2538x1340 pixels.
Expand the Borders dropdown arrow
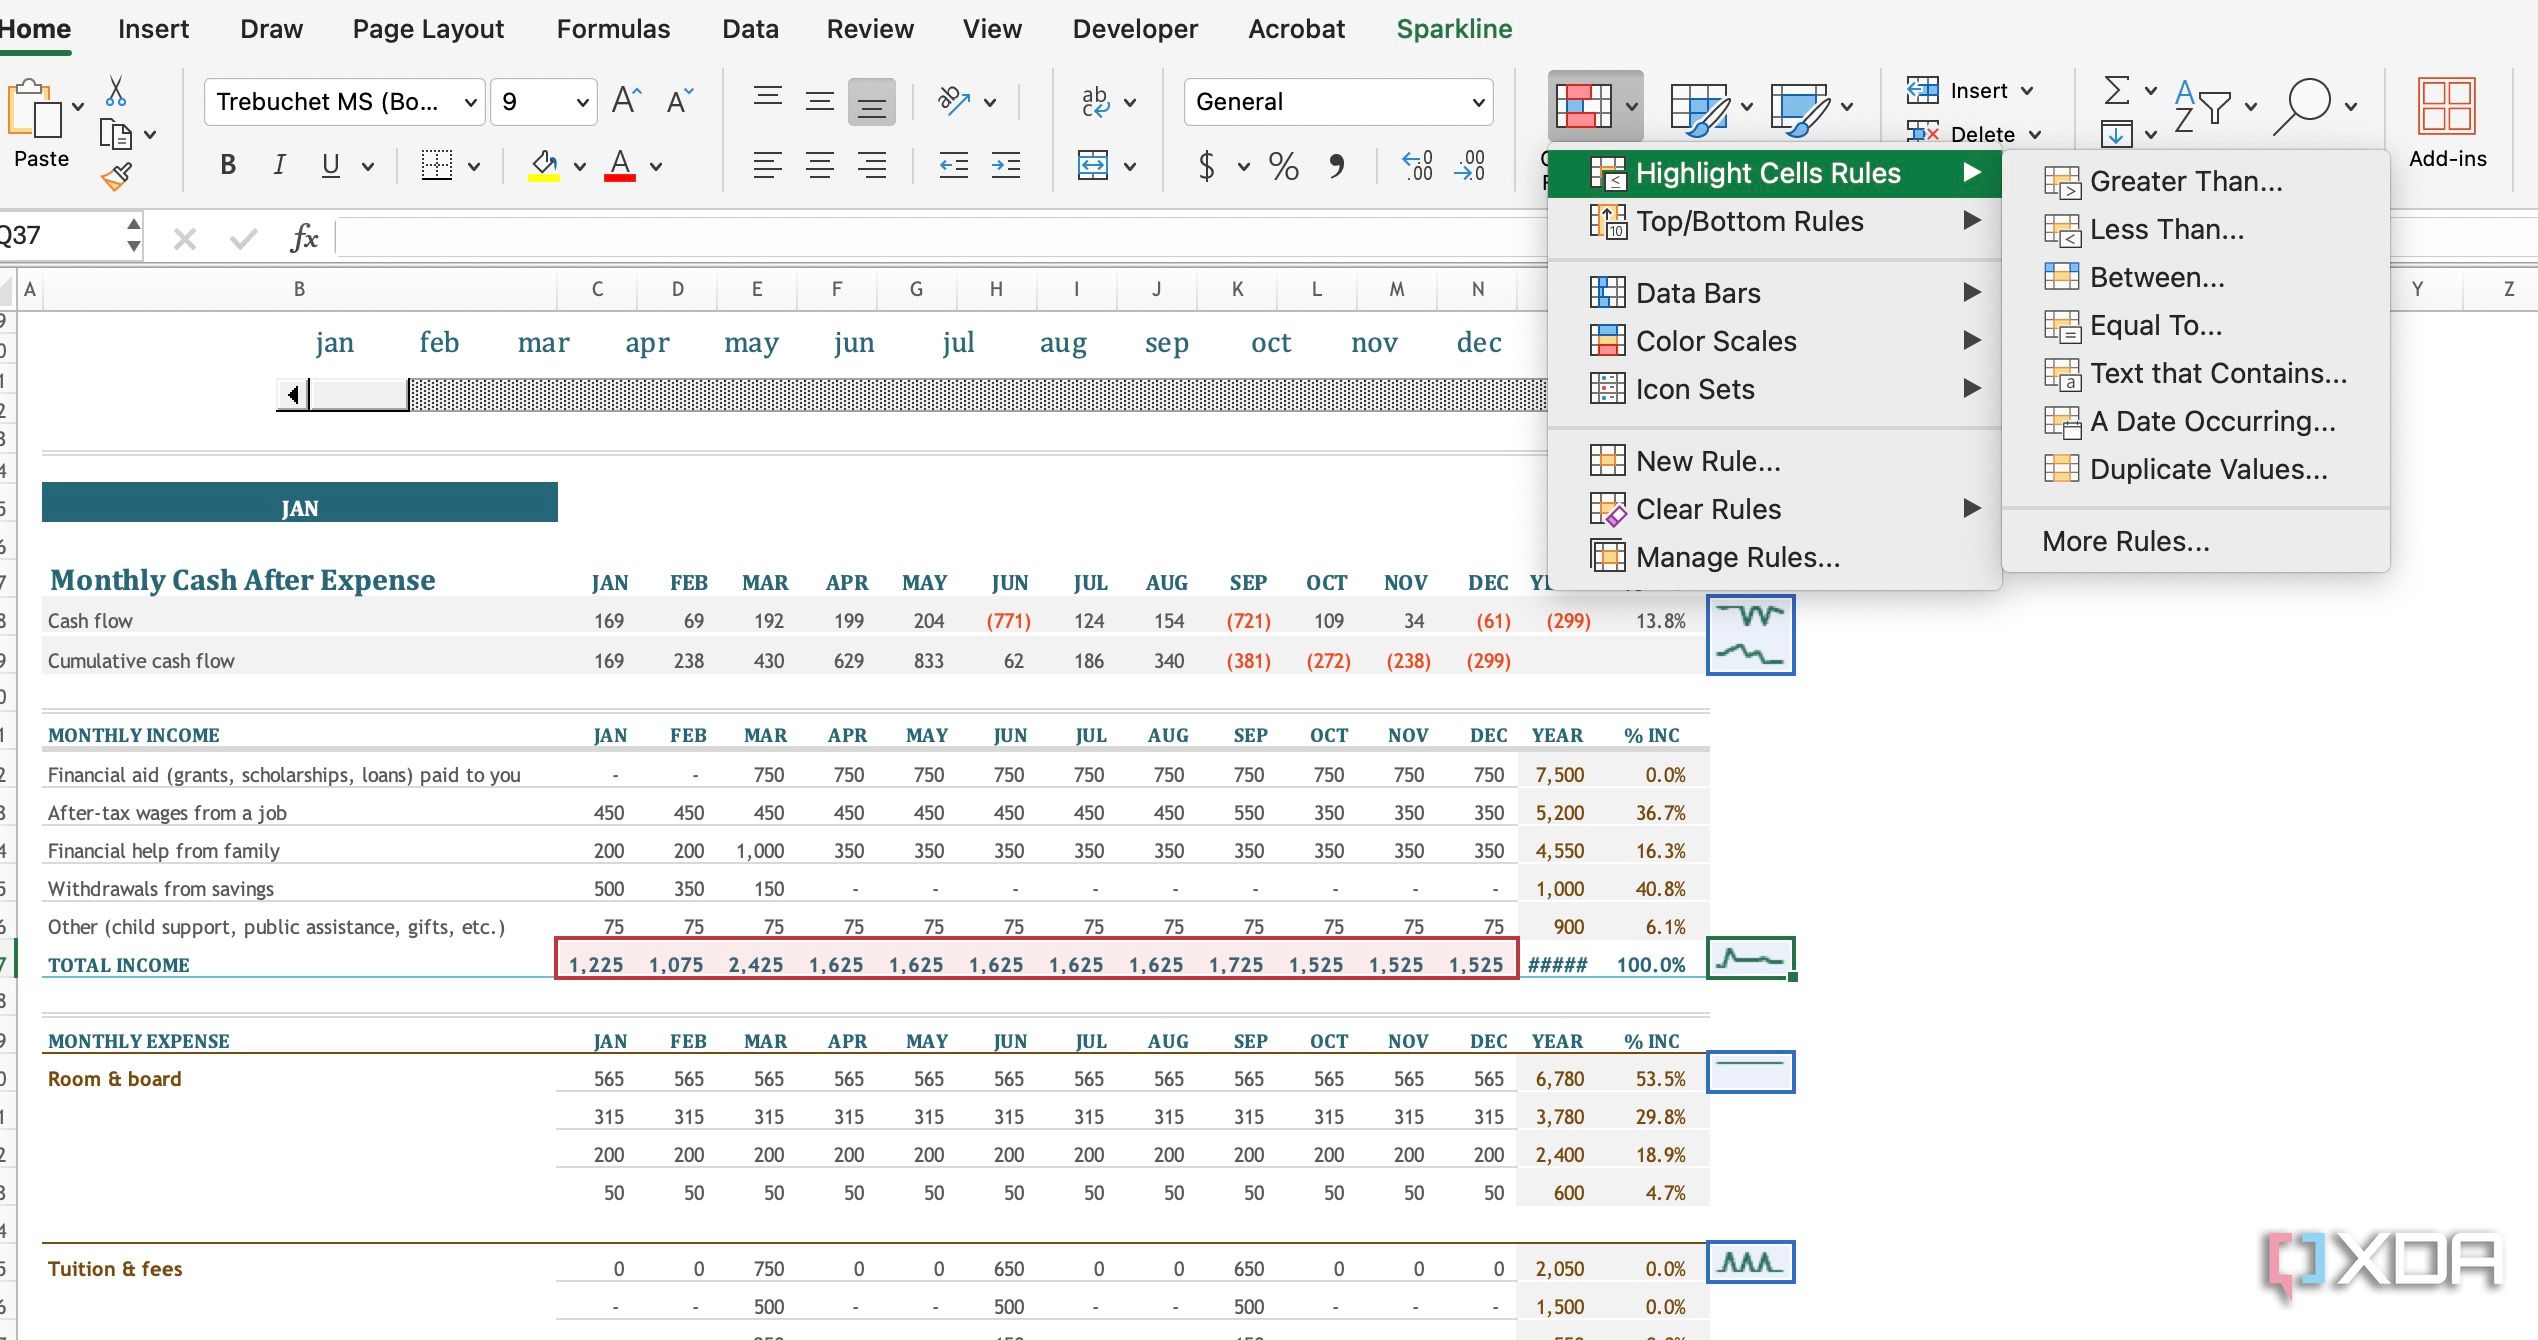click(474, 166)
